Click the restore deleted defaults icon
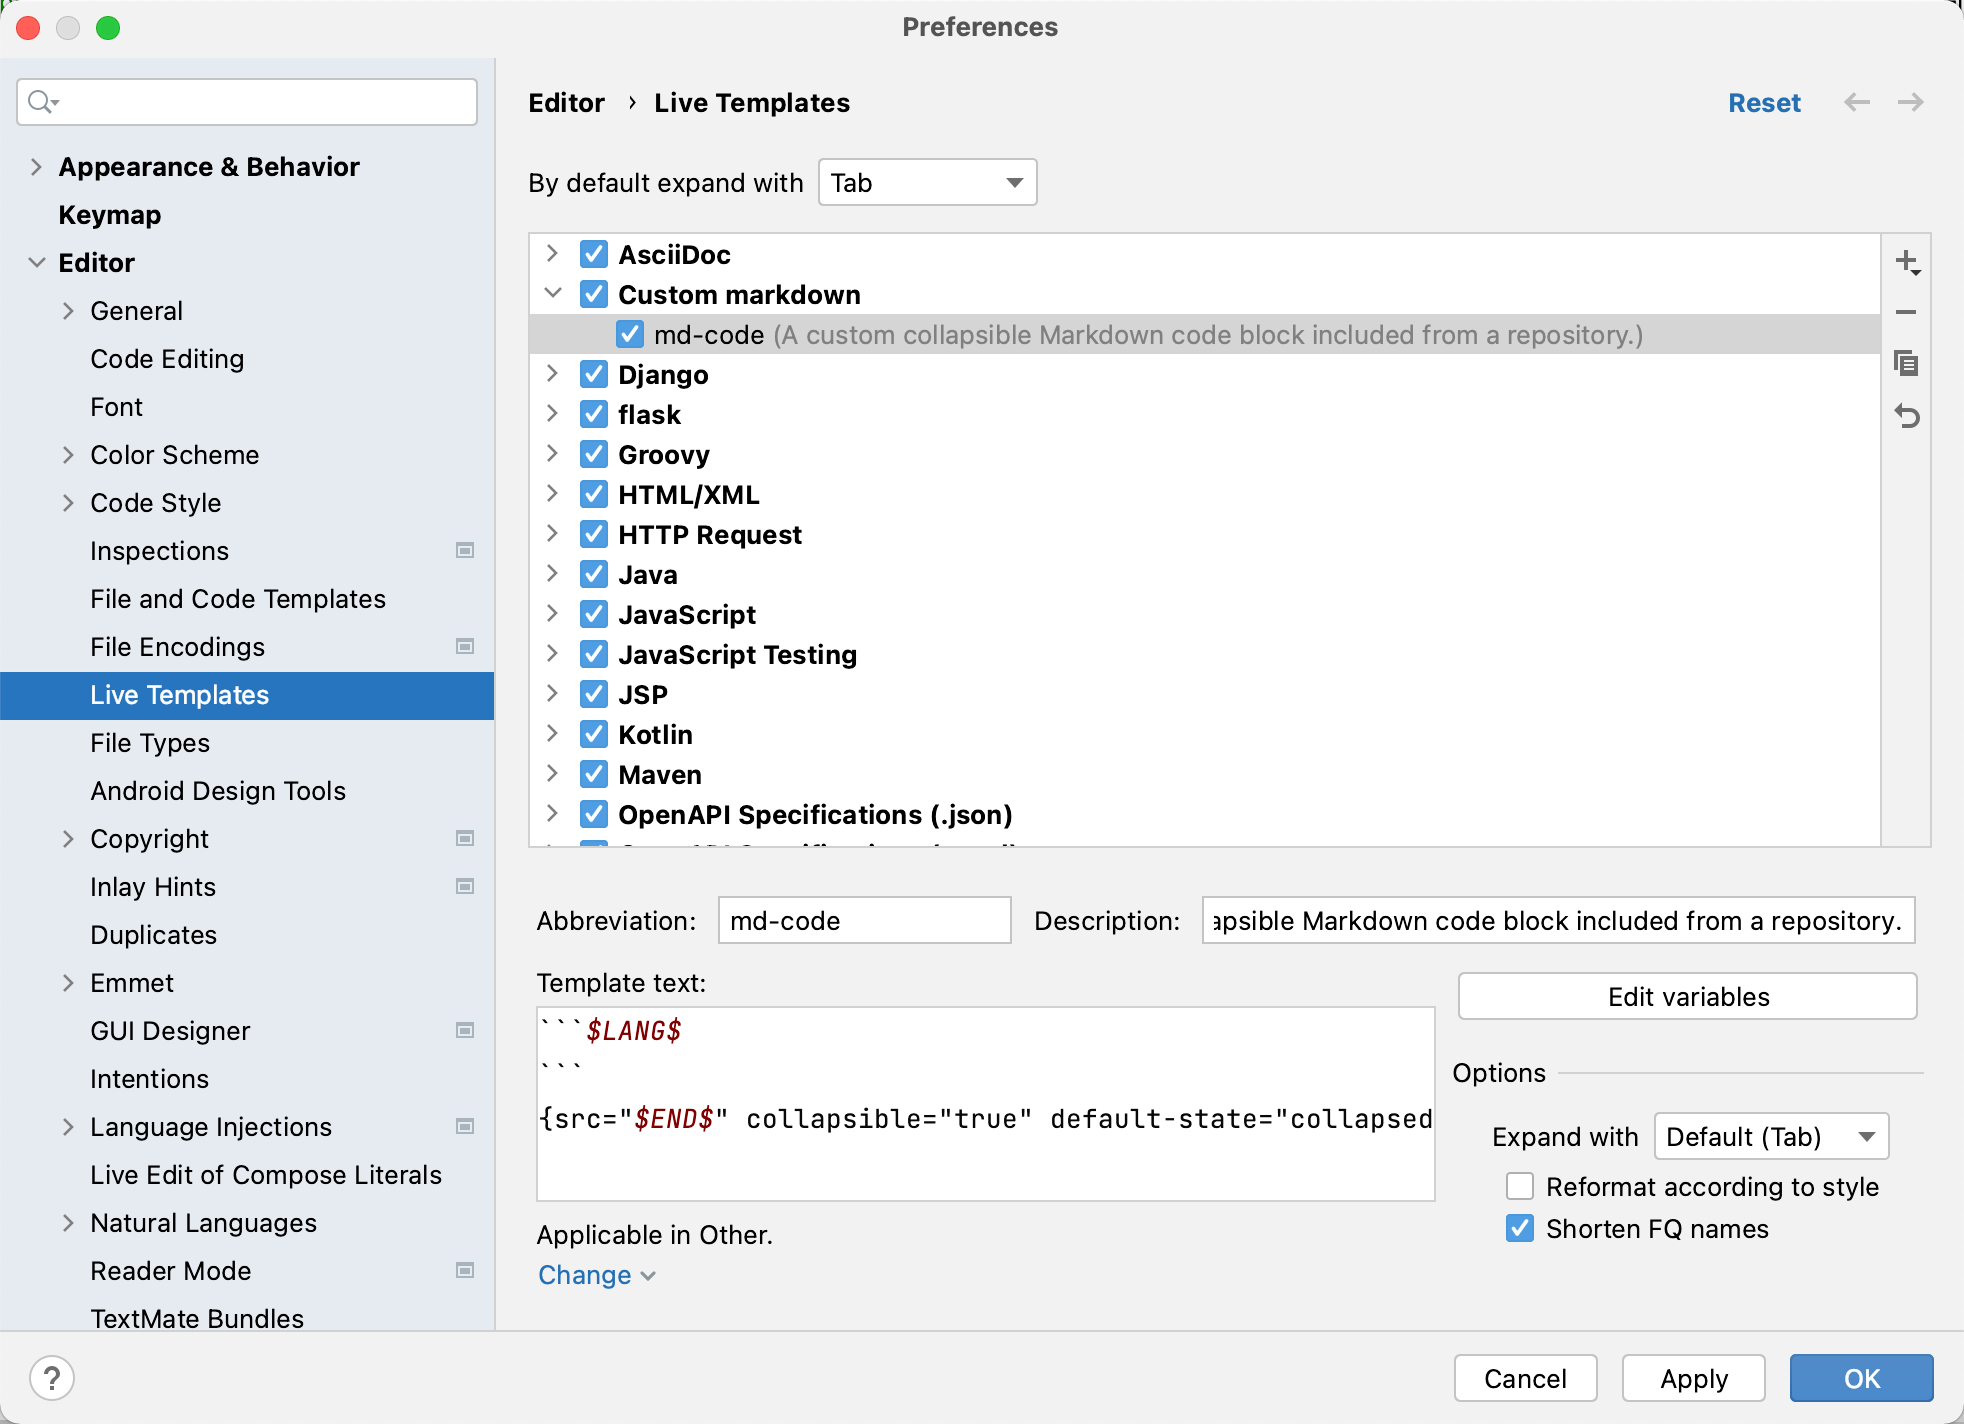 tap(1906, 415)
